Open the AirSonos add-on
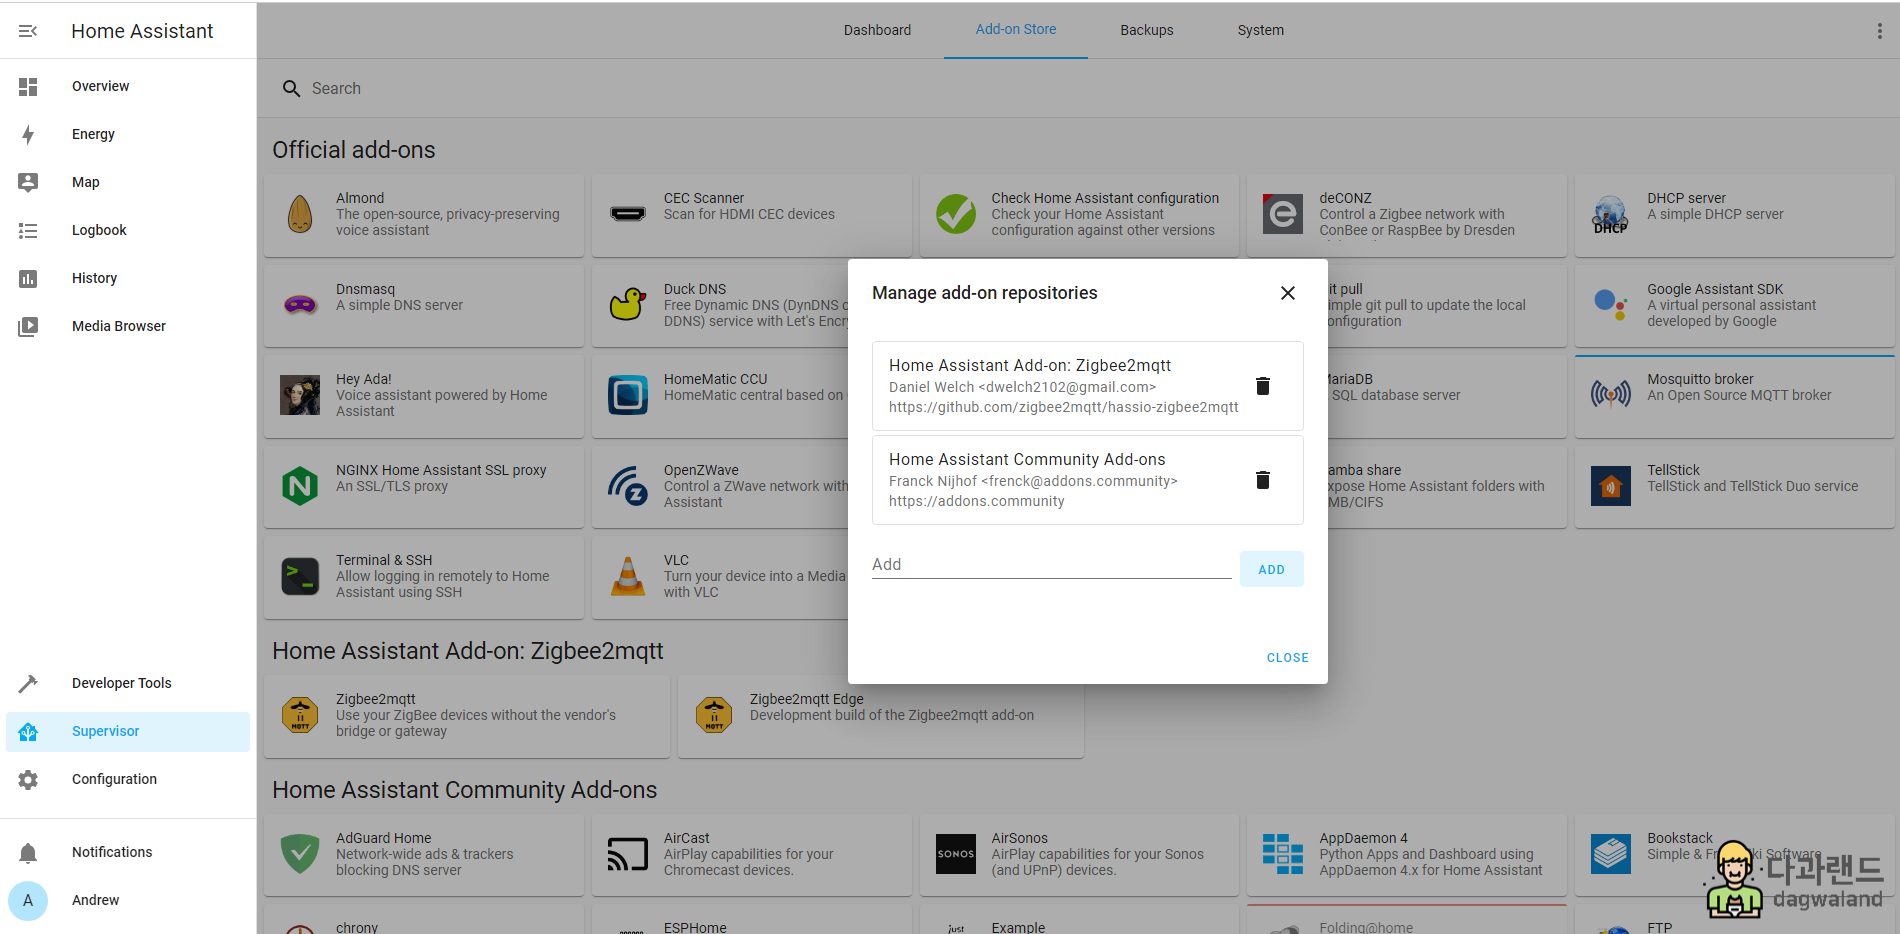Viewport: 1900px width, 934px height. (1079, 855)
